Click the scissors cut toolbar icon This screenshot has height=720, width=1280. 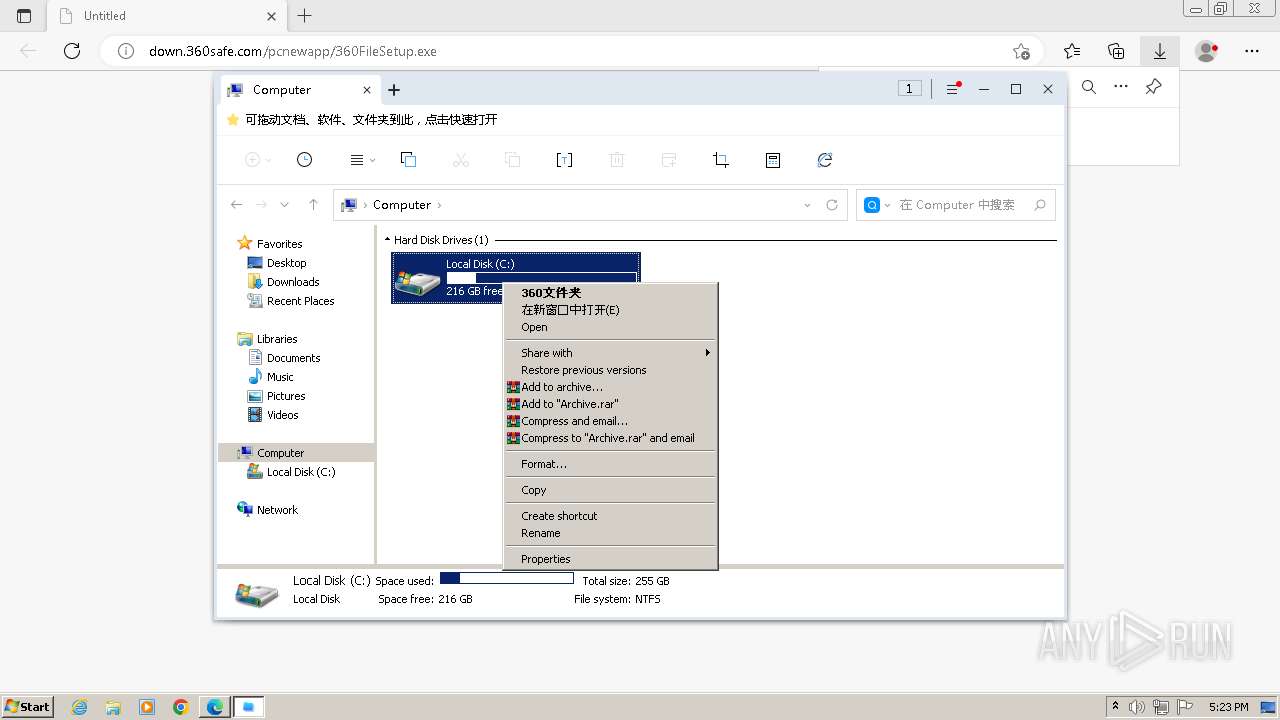tap(460, 160)
